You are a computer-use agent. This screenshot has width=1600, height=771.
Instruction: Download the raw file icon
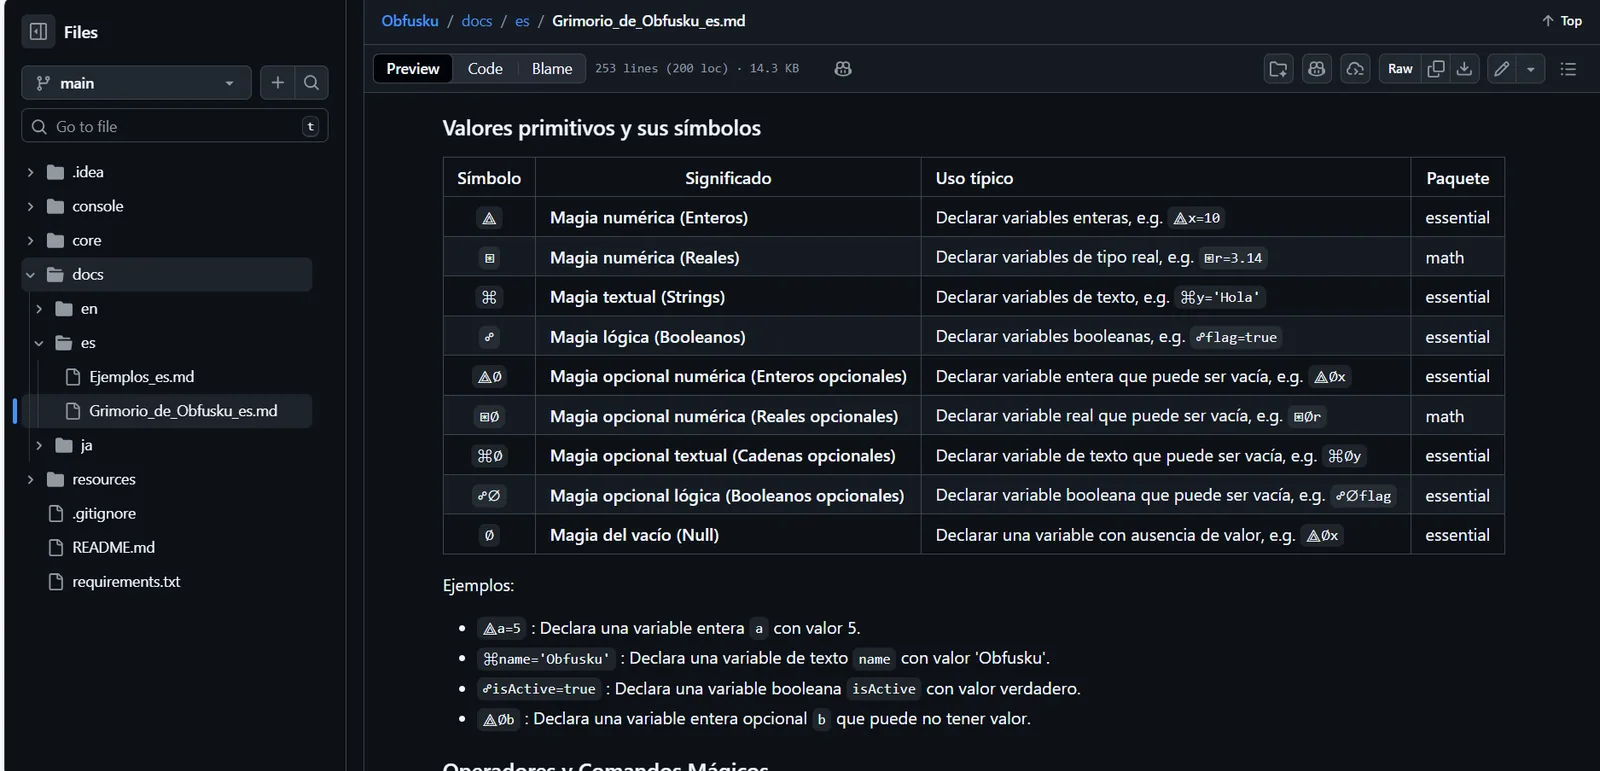(x=1464, y=68)
